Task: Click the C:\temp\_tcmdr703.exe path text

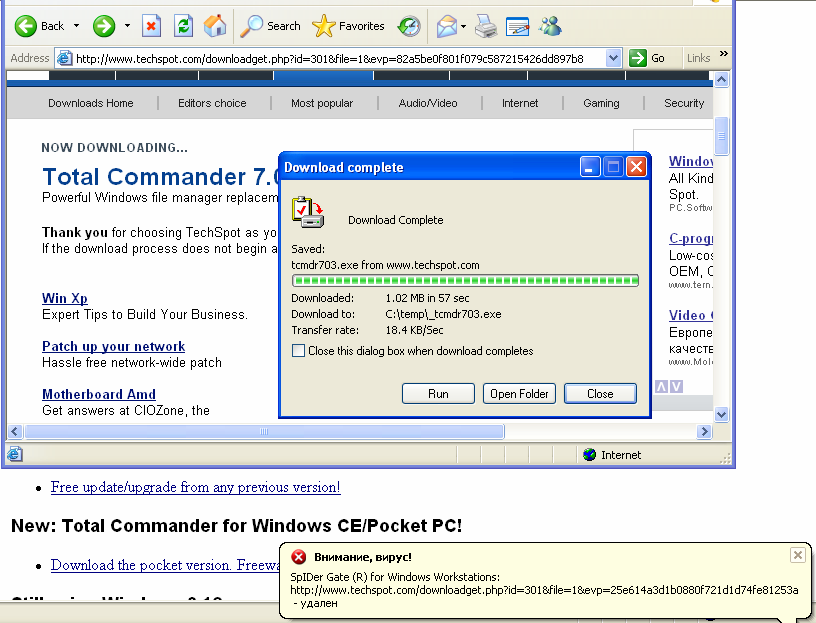Action: (x=443, y=314)
